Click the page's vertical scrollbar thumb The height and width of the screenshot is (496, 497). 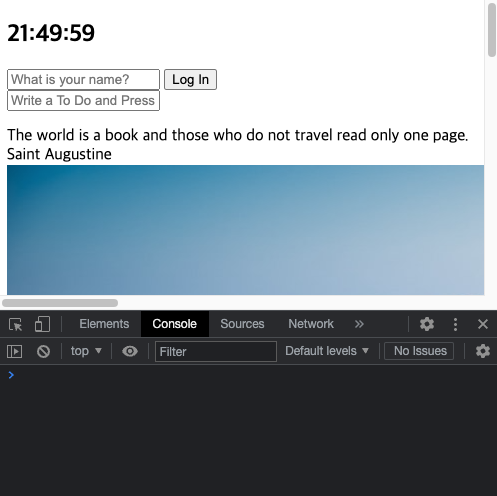(x=492, y=30)
